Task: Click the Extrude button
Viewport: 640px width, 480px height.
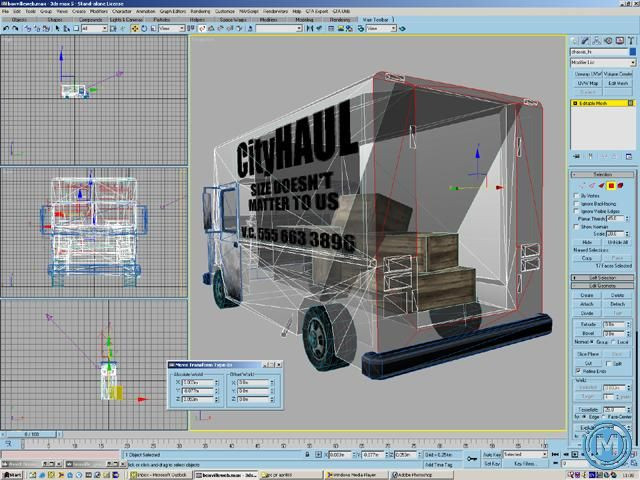Action: point(588,324)
